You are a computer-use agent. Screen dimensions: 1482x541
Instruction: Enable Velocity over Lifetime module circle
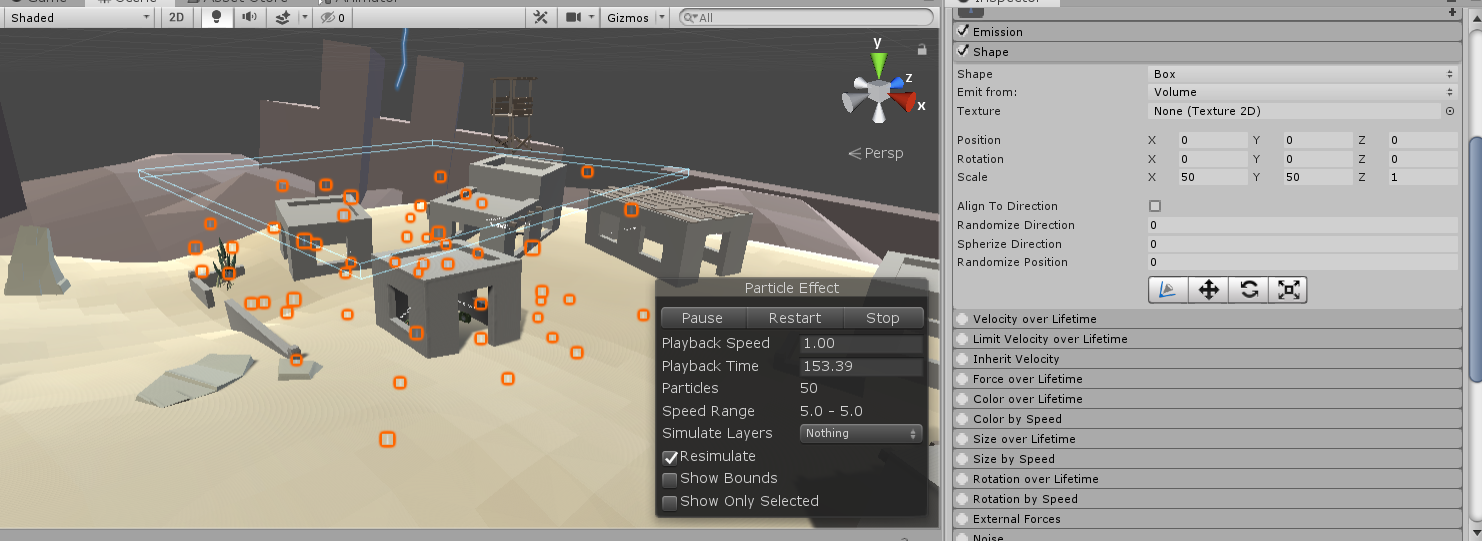(x=962, y=319)
